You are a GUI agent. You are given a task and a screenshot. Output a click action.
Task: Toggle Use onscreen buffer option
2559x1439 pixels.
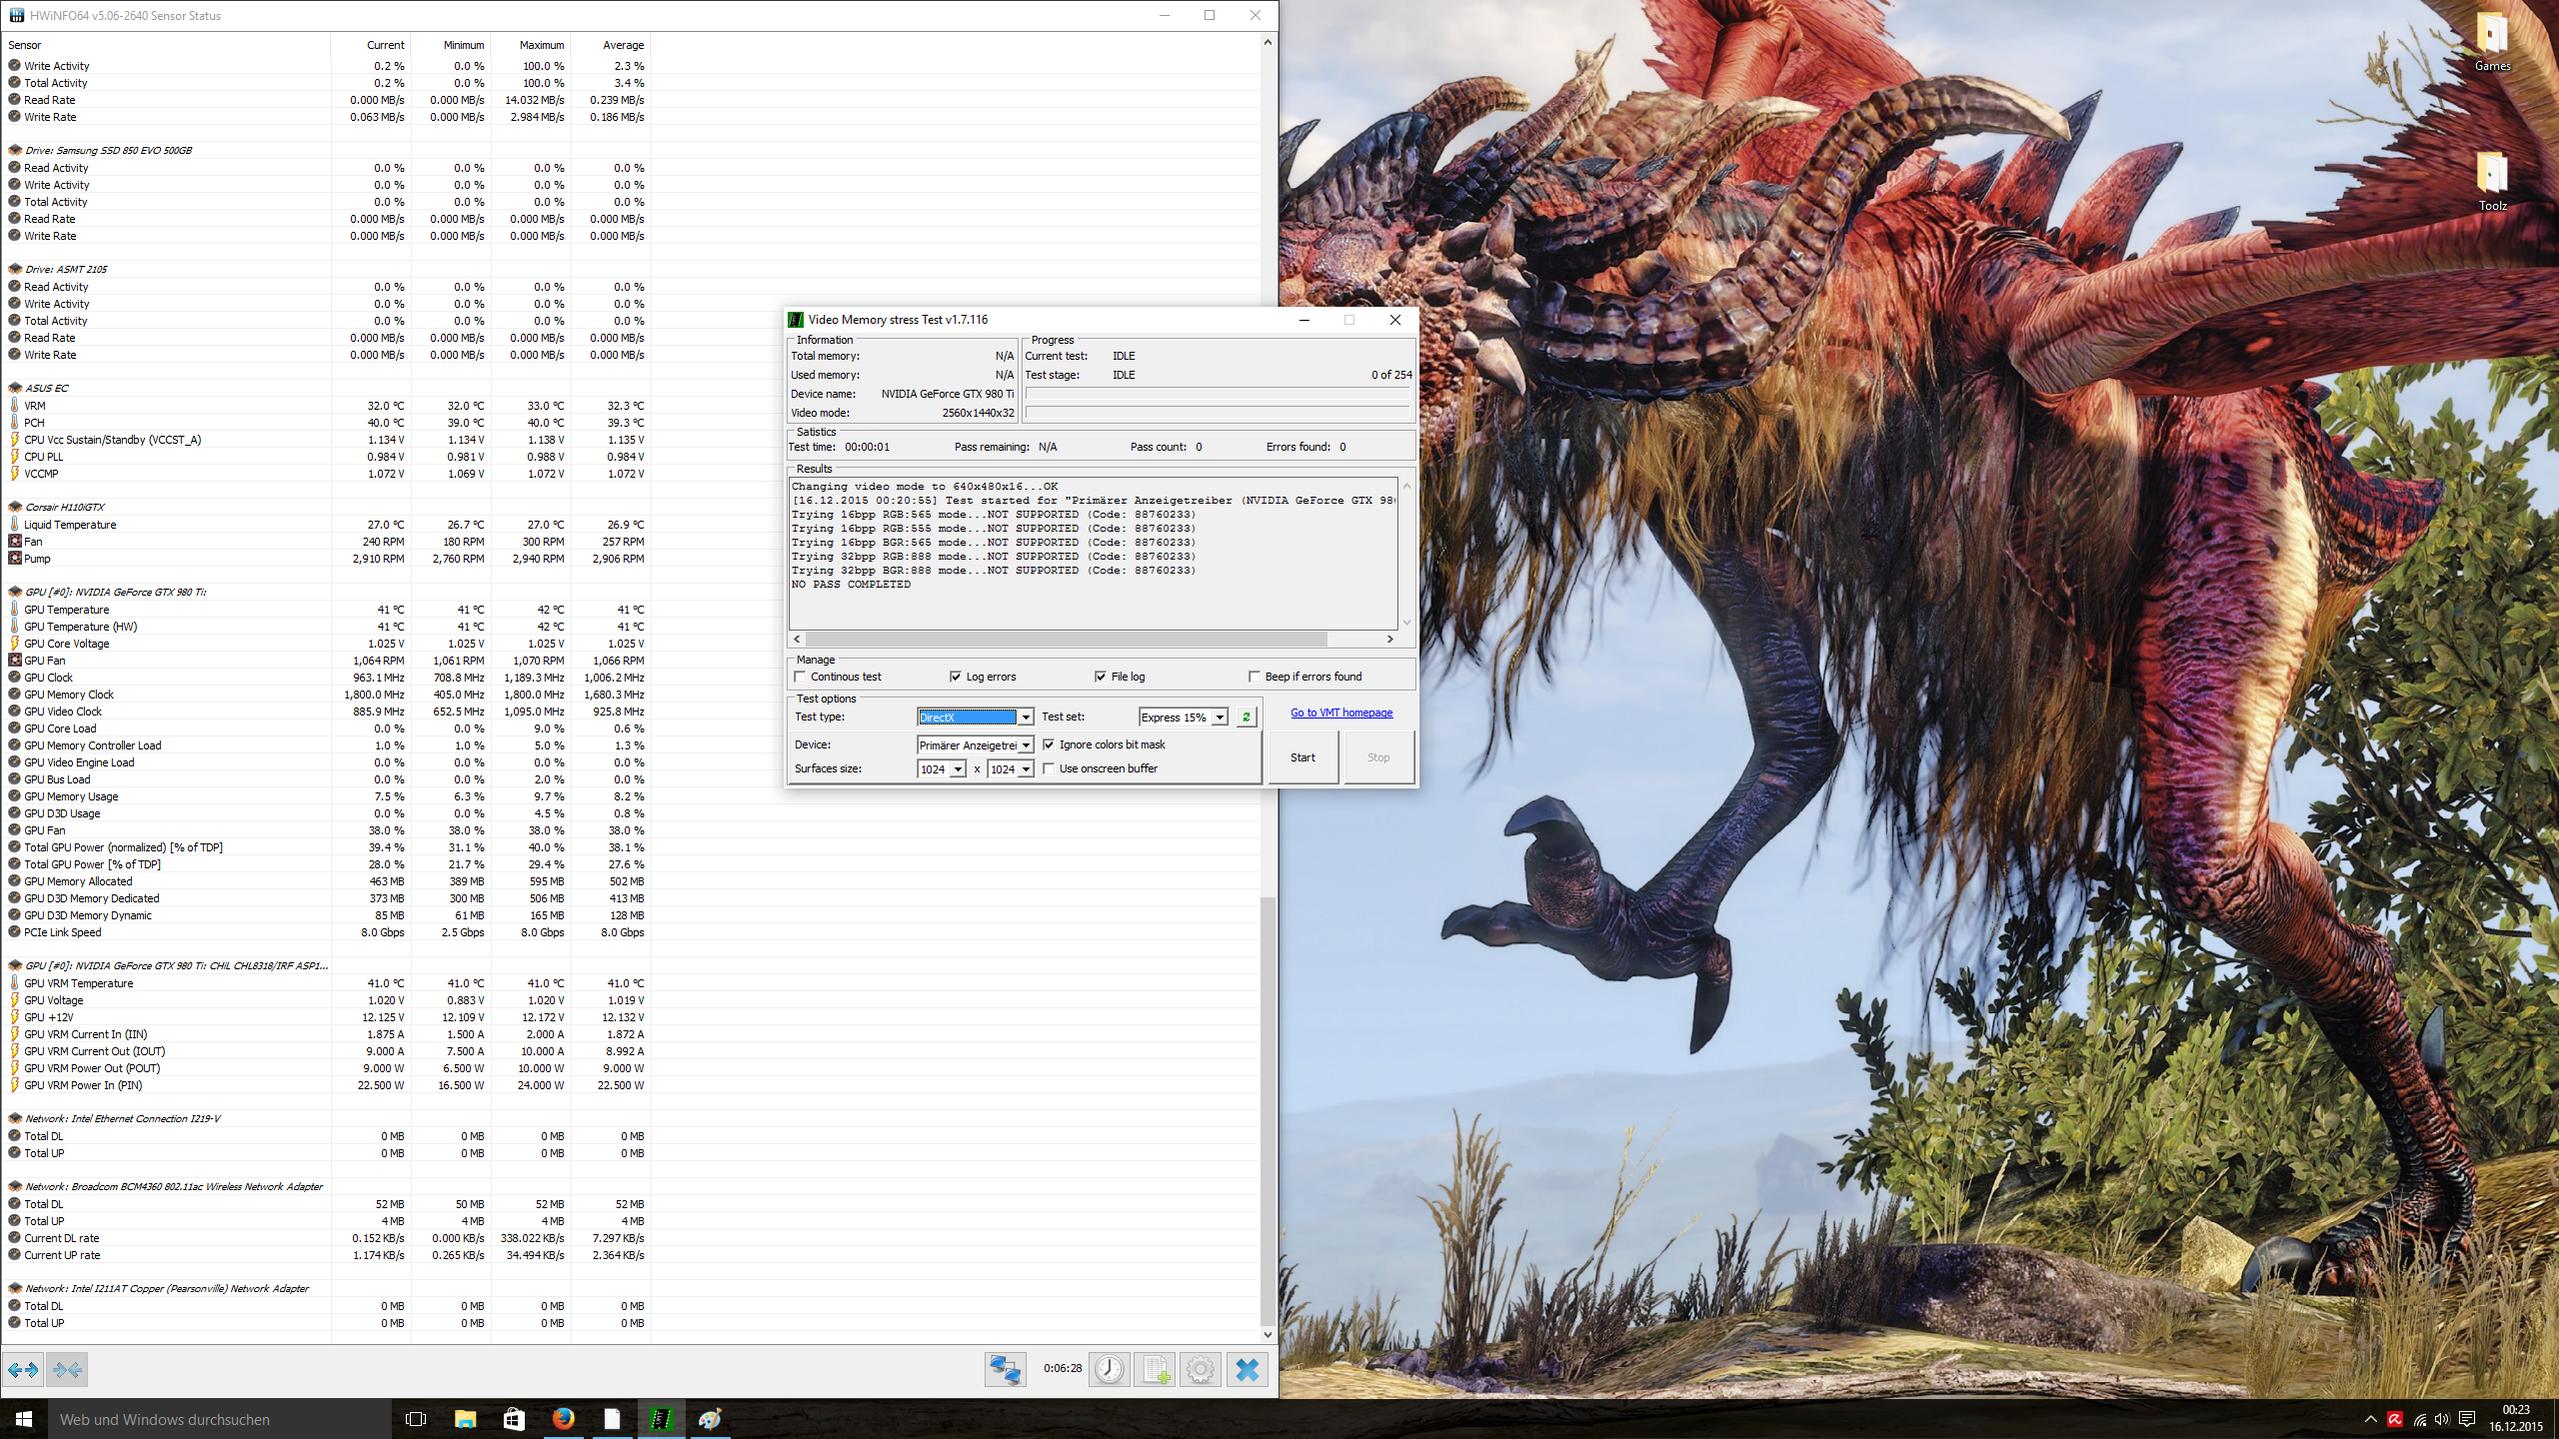click(1049, 769)
